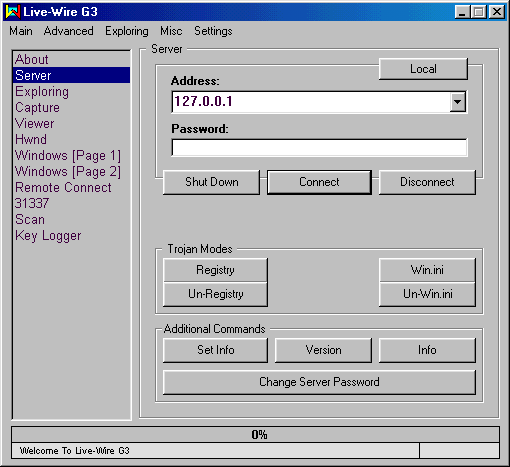Click the Un-Registry button
The width and height of the screenshot is (510, 467).
pos(215,294)
